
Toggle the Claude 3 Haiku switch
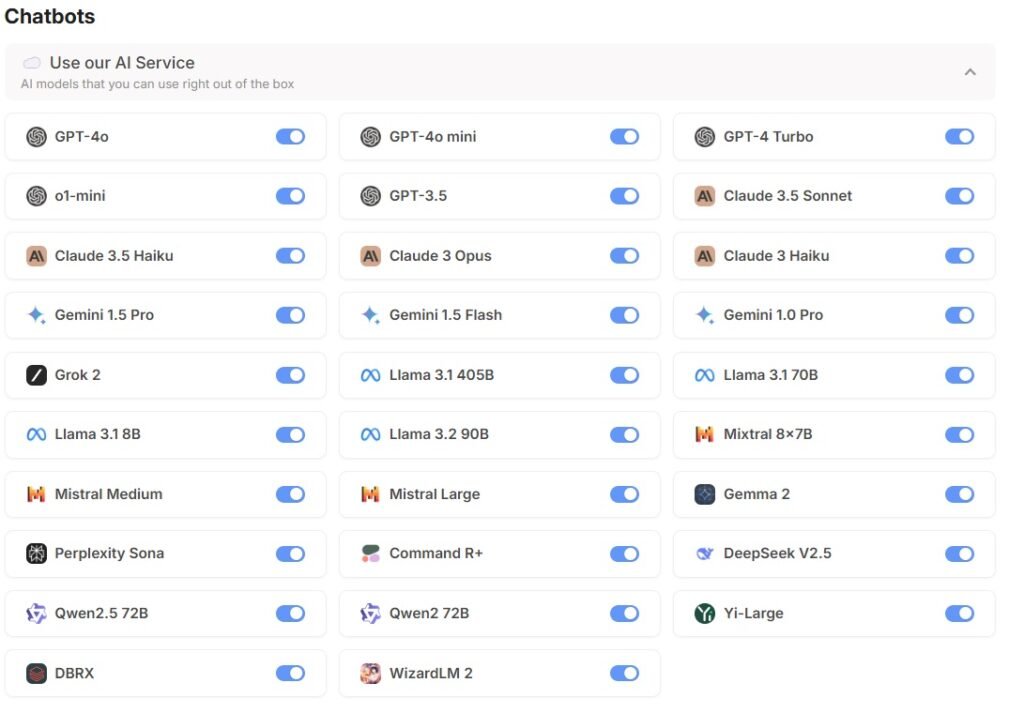(960, 256)
